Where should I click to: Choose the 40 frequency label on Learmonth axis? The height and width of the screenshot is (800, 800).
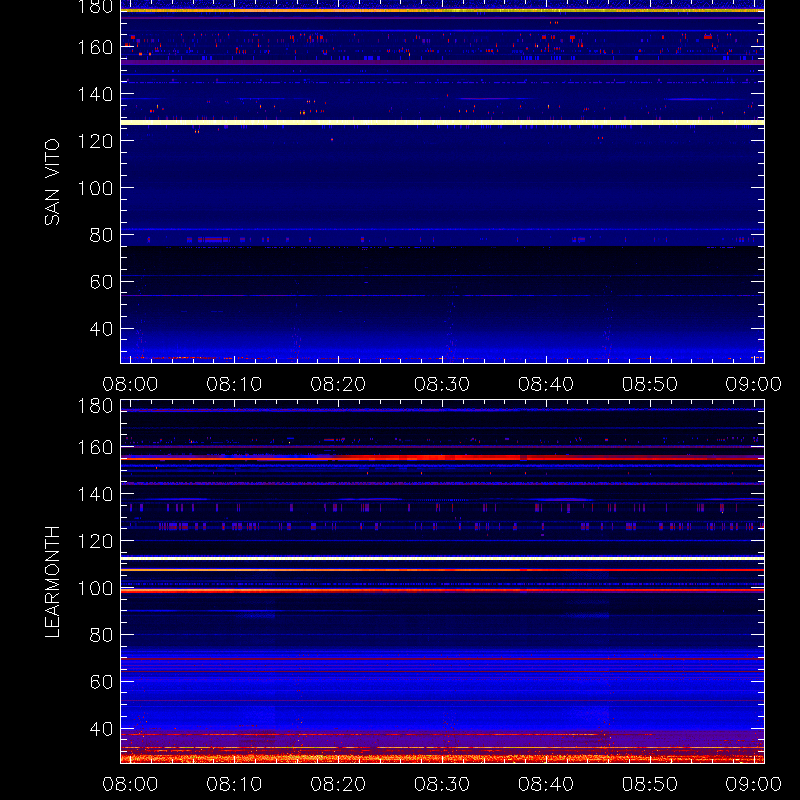pos(101,729)
